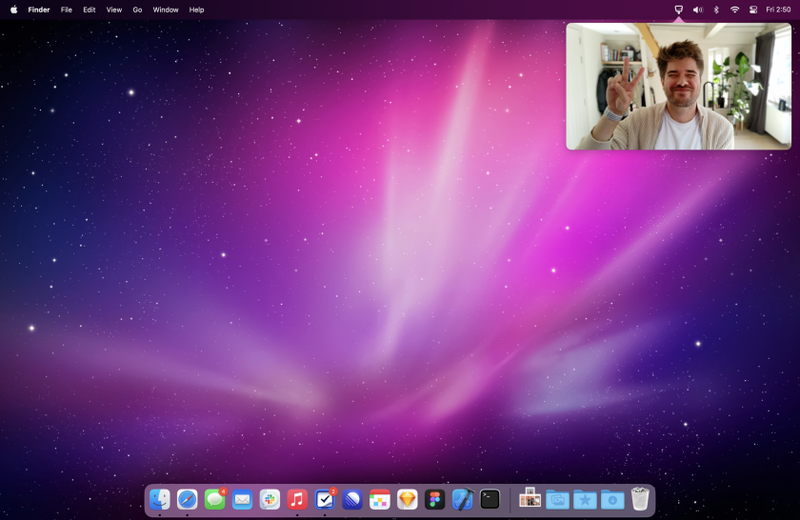This screenshot has width=800, height=520.
Task: Open Finder from the dock
Action: 160,499
